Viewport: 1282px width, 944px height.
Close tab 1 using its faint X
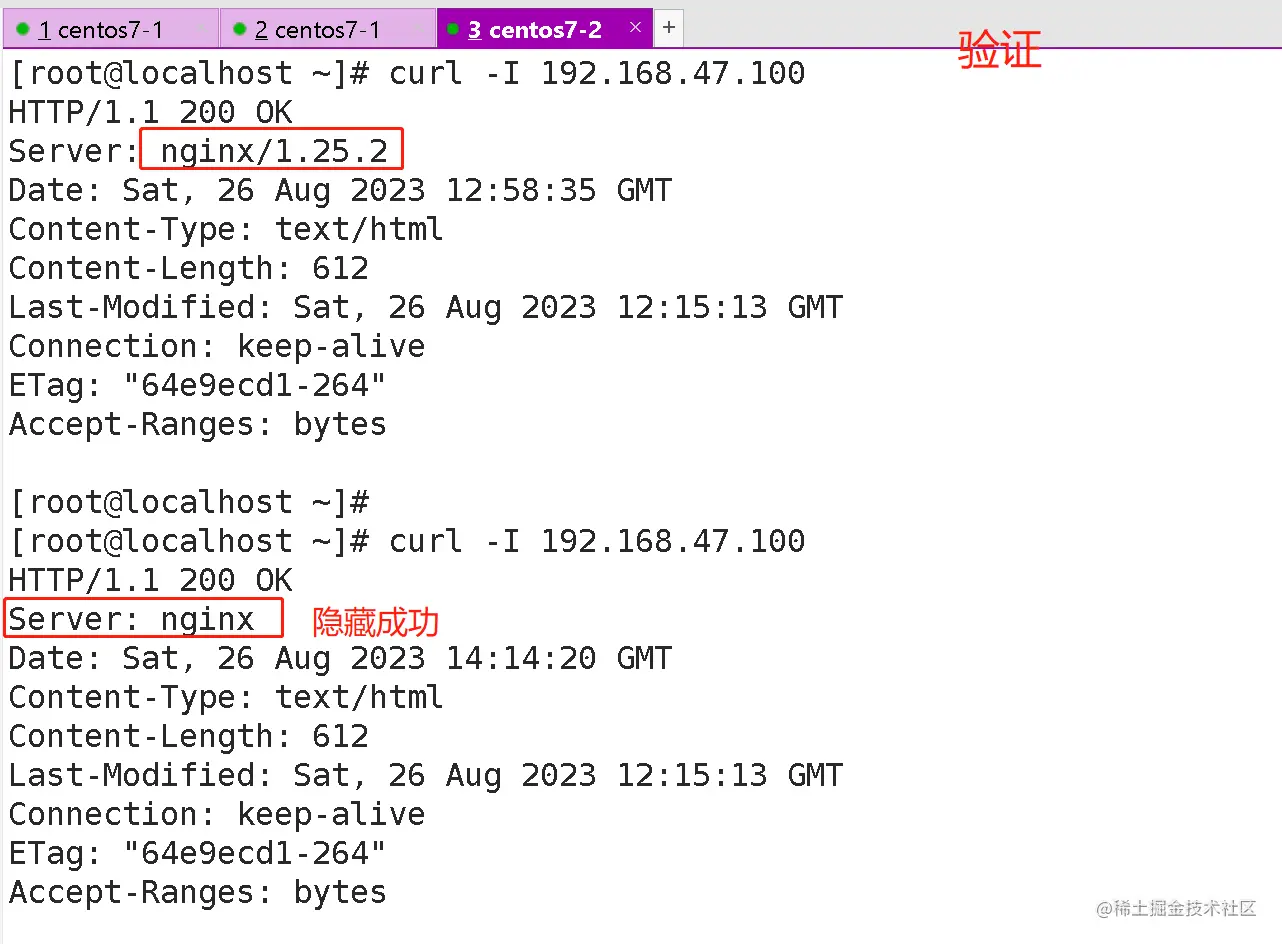(201, 29)
